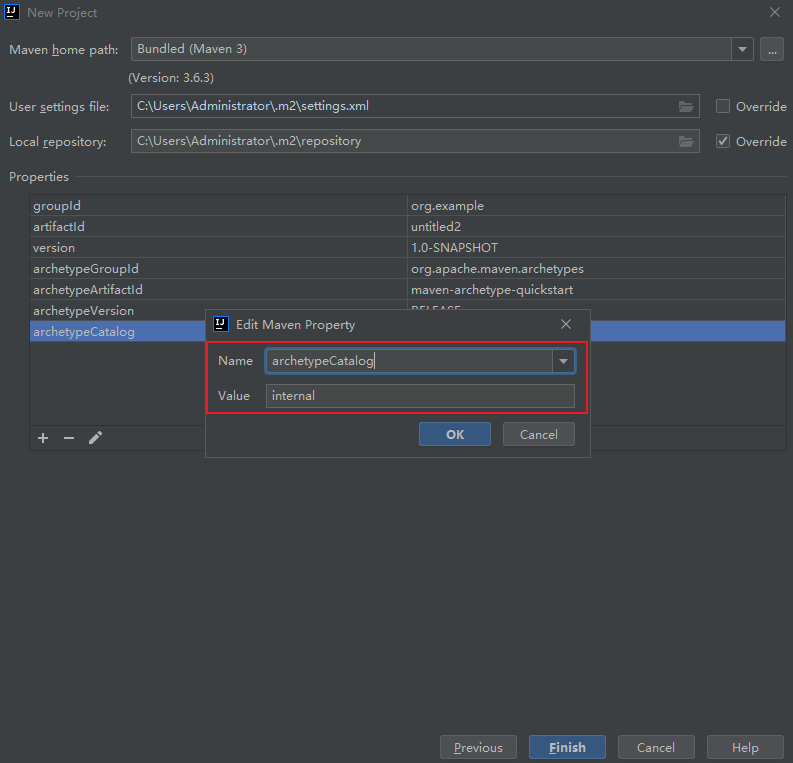Expand the Maven home path dropdown arrow
The height and width of the screenshot is (763, 793).
click(742, 50)
